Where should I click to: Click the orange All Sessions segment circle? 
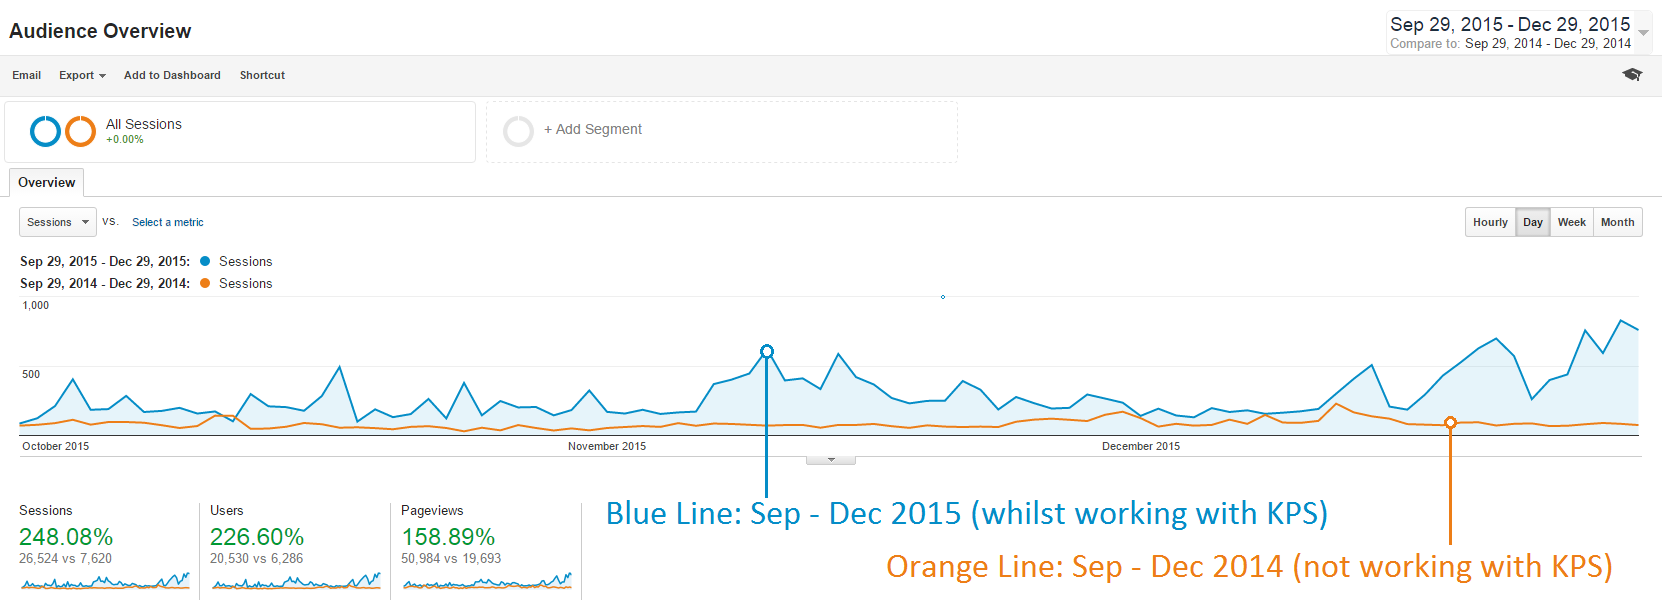tap(81, 131)
